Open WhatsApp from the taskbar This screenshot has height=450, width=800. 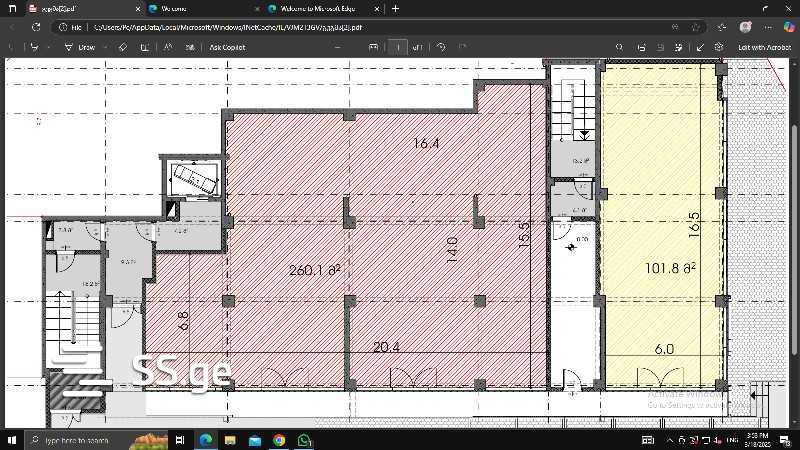tap(304, 440)
